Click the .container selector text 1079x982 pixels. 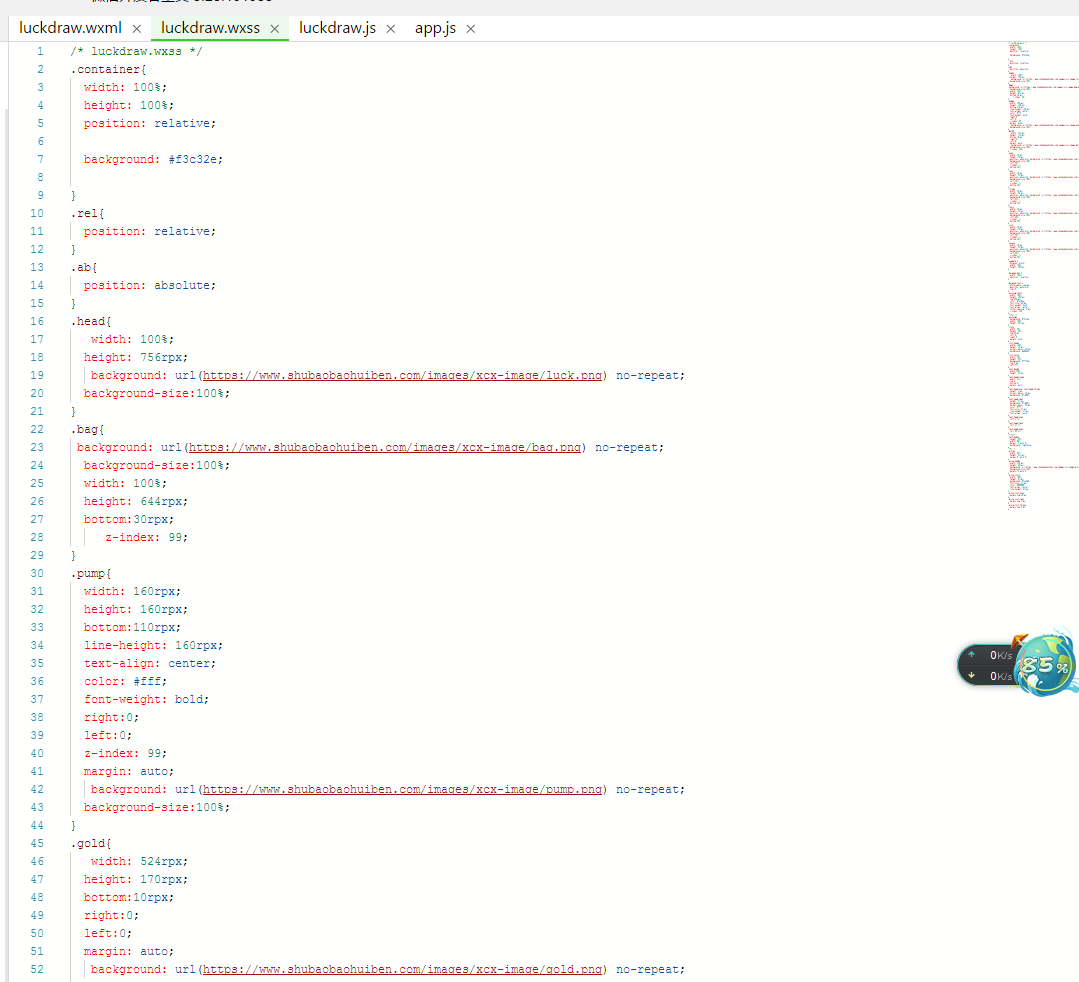[x=108, y=70]
